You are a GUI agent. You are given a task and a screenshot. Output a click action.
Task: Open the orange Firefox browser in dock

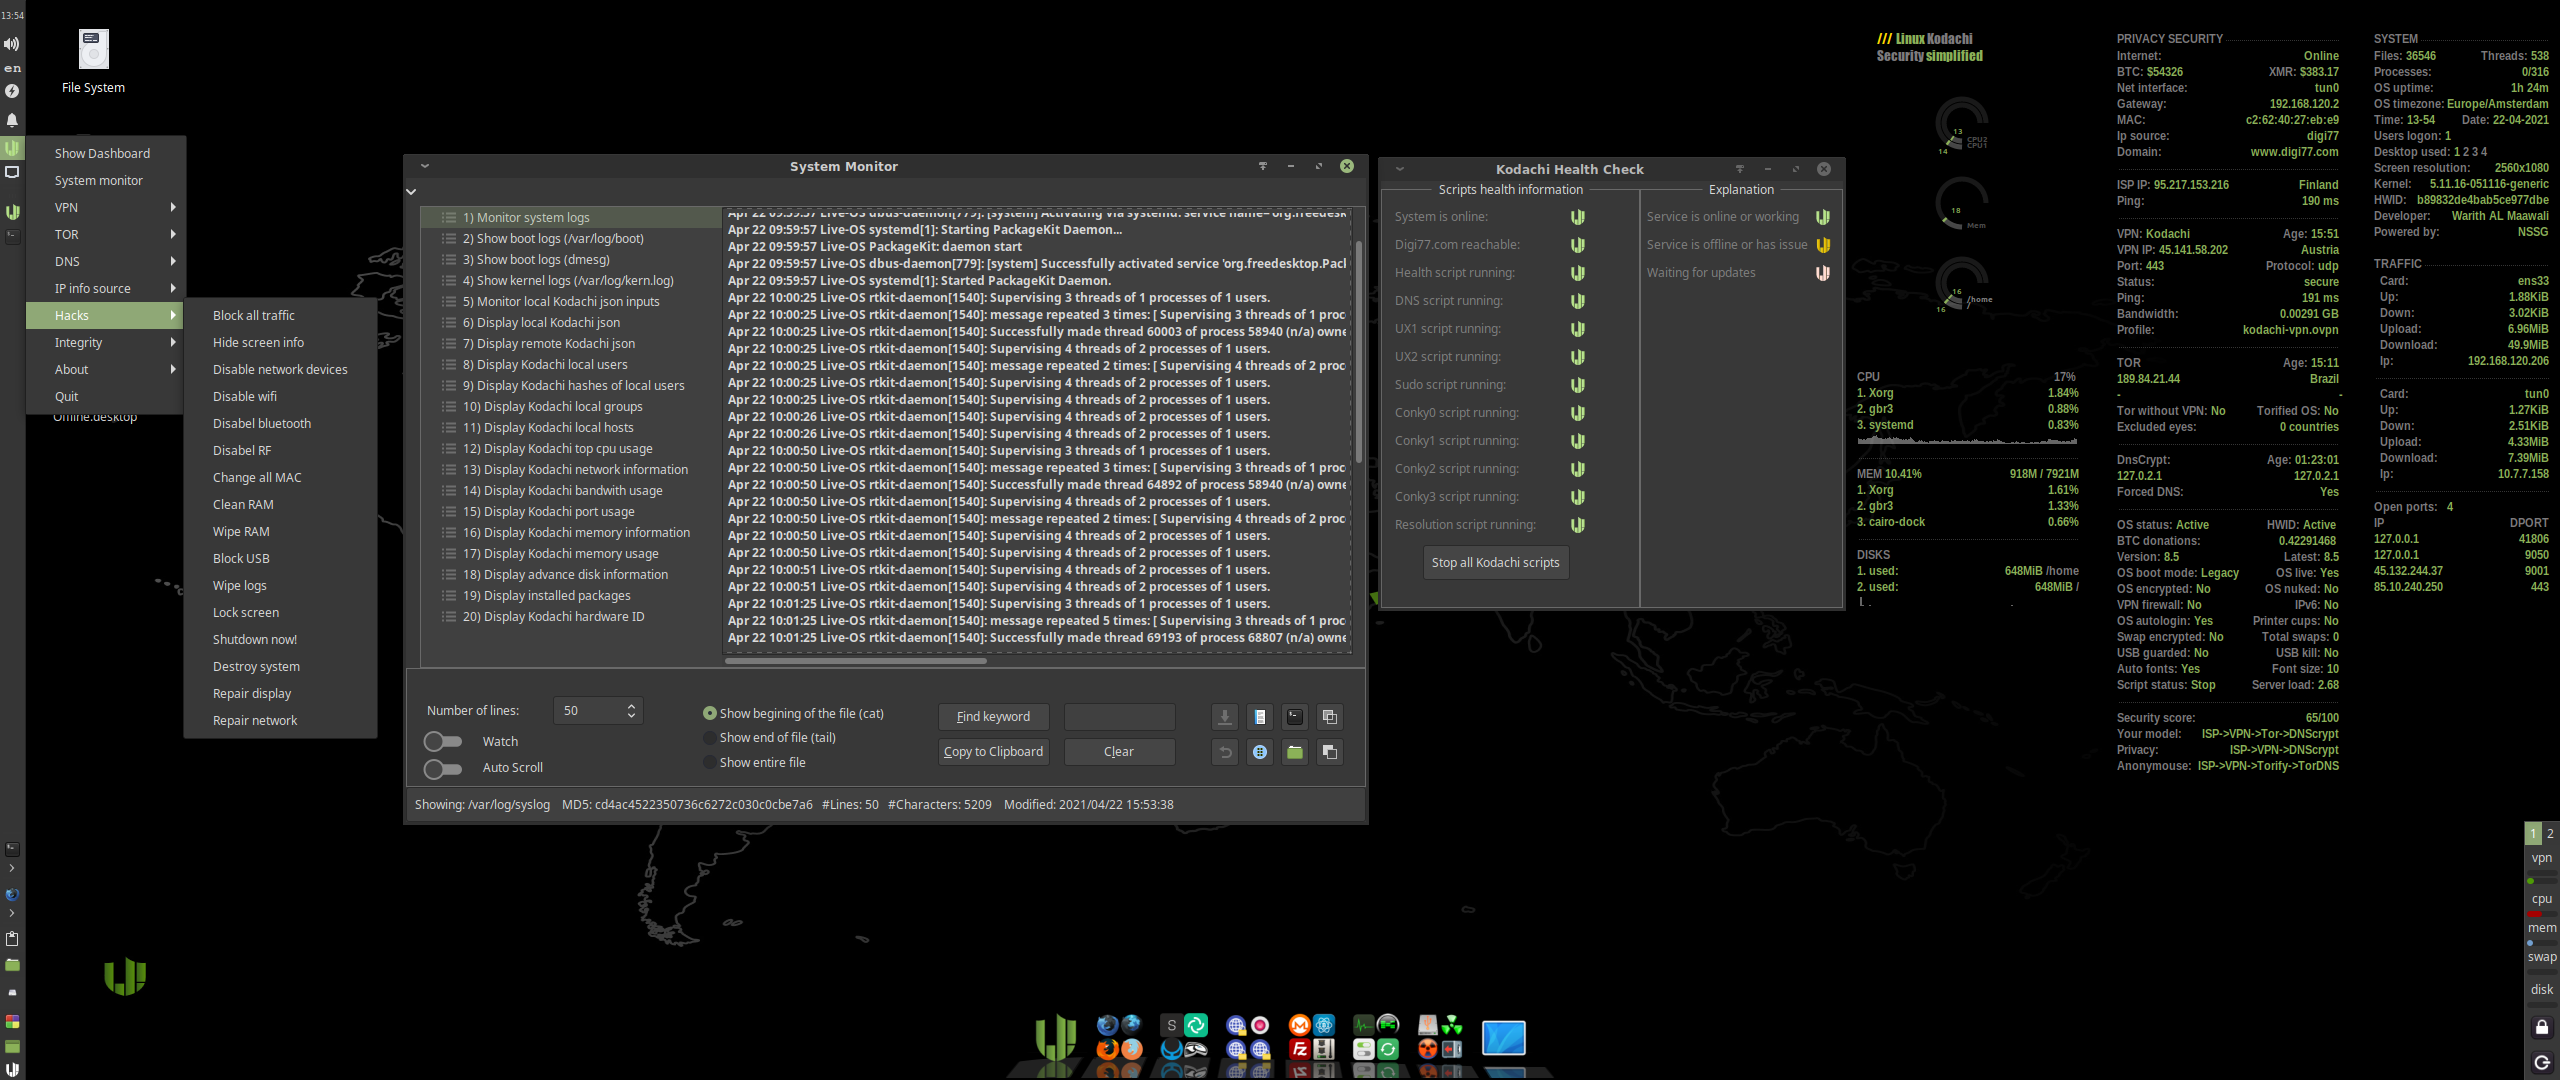coord(1107,1049)
